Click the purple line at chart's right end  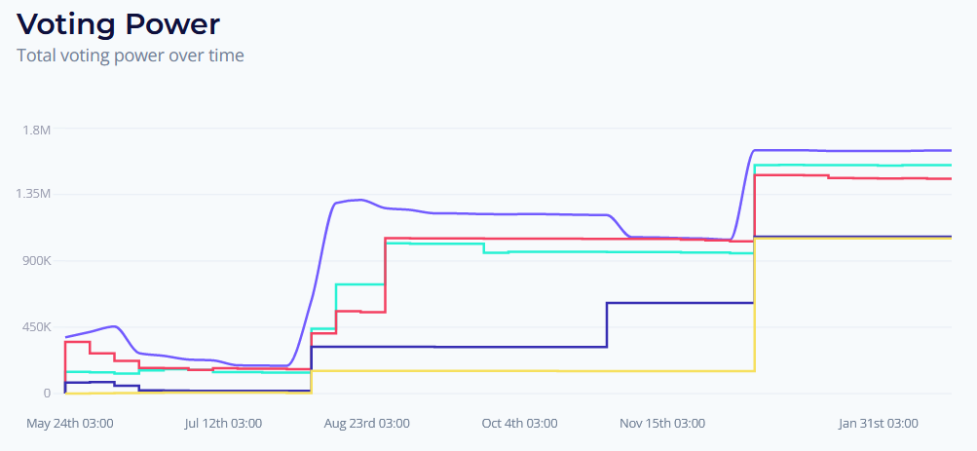[948, 150]
